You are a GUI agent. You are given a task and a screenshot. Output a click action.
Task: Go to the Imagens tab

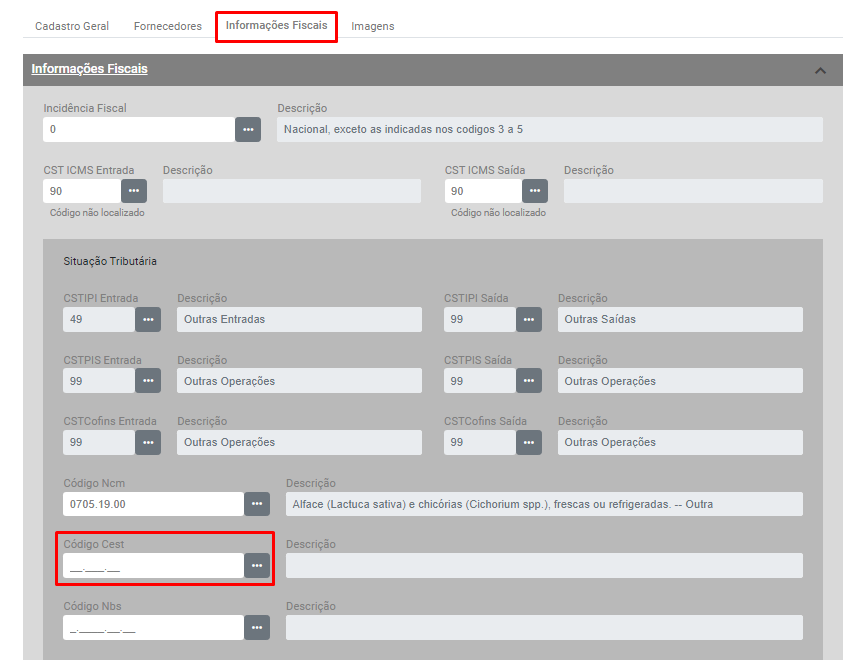tap(372, 26)
